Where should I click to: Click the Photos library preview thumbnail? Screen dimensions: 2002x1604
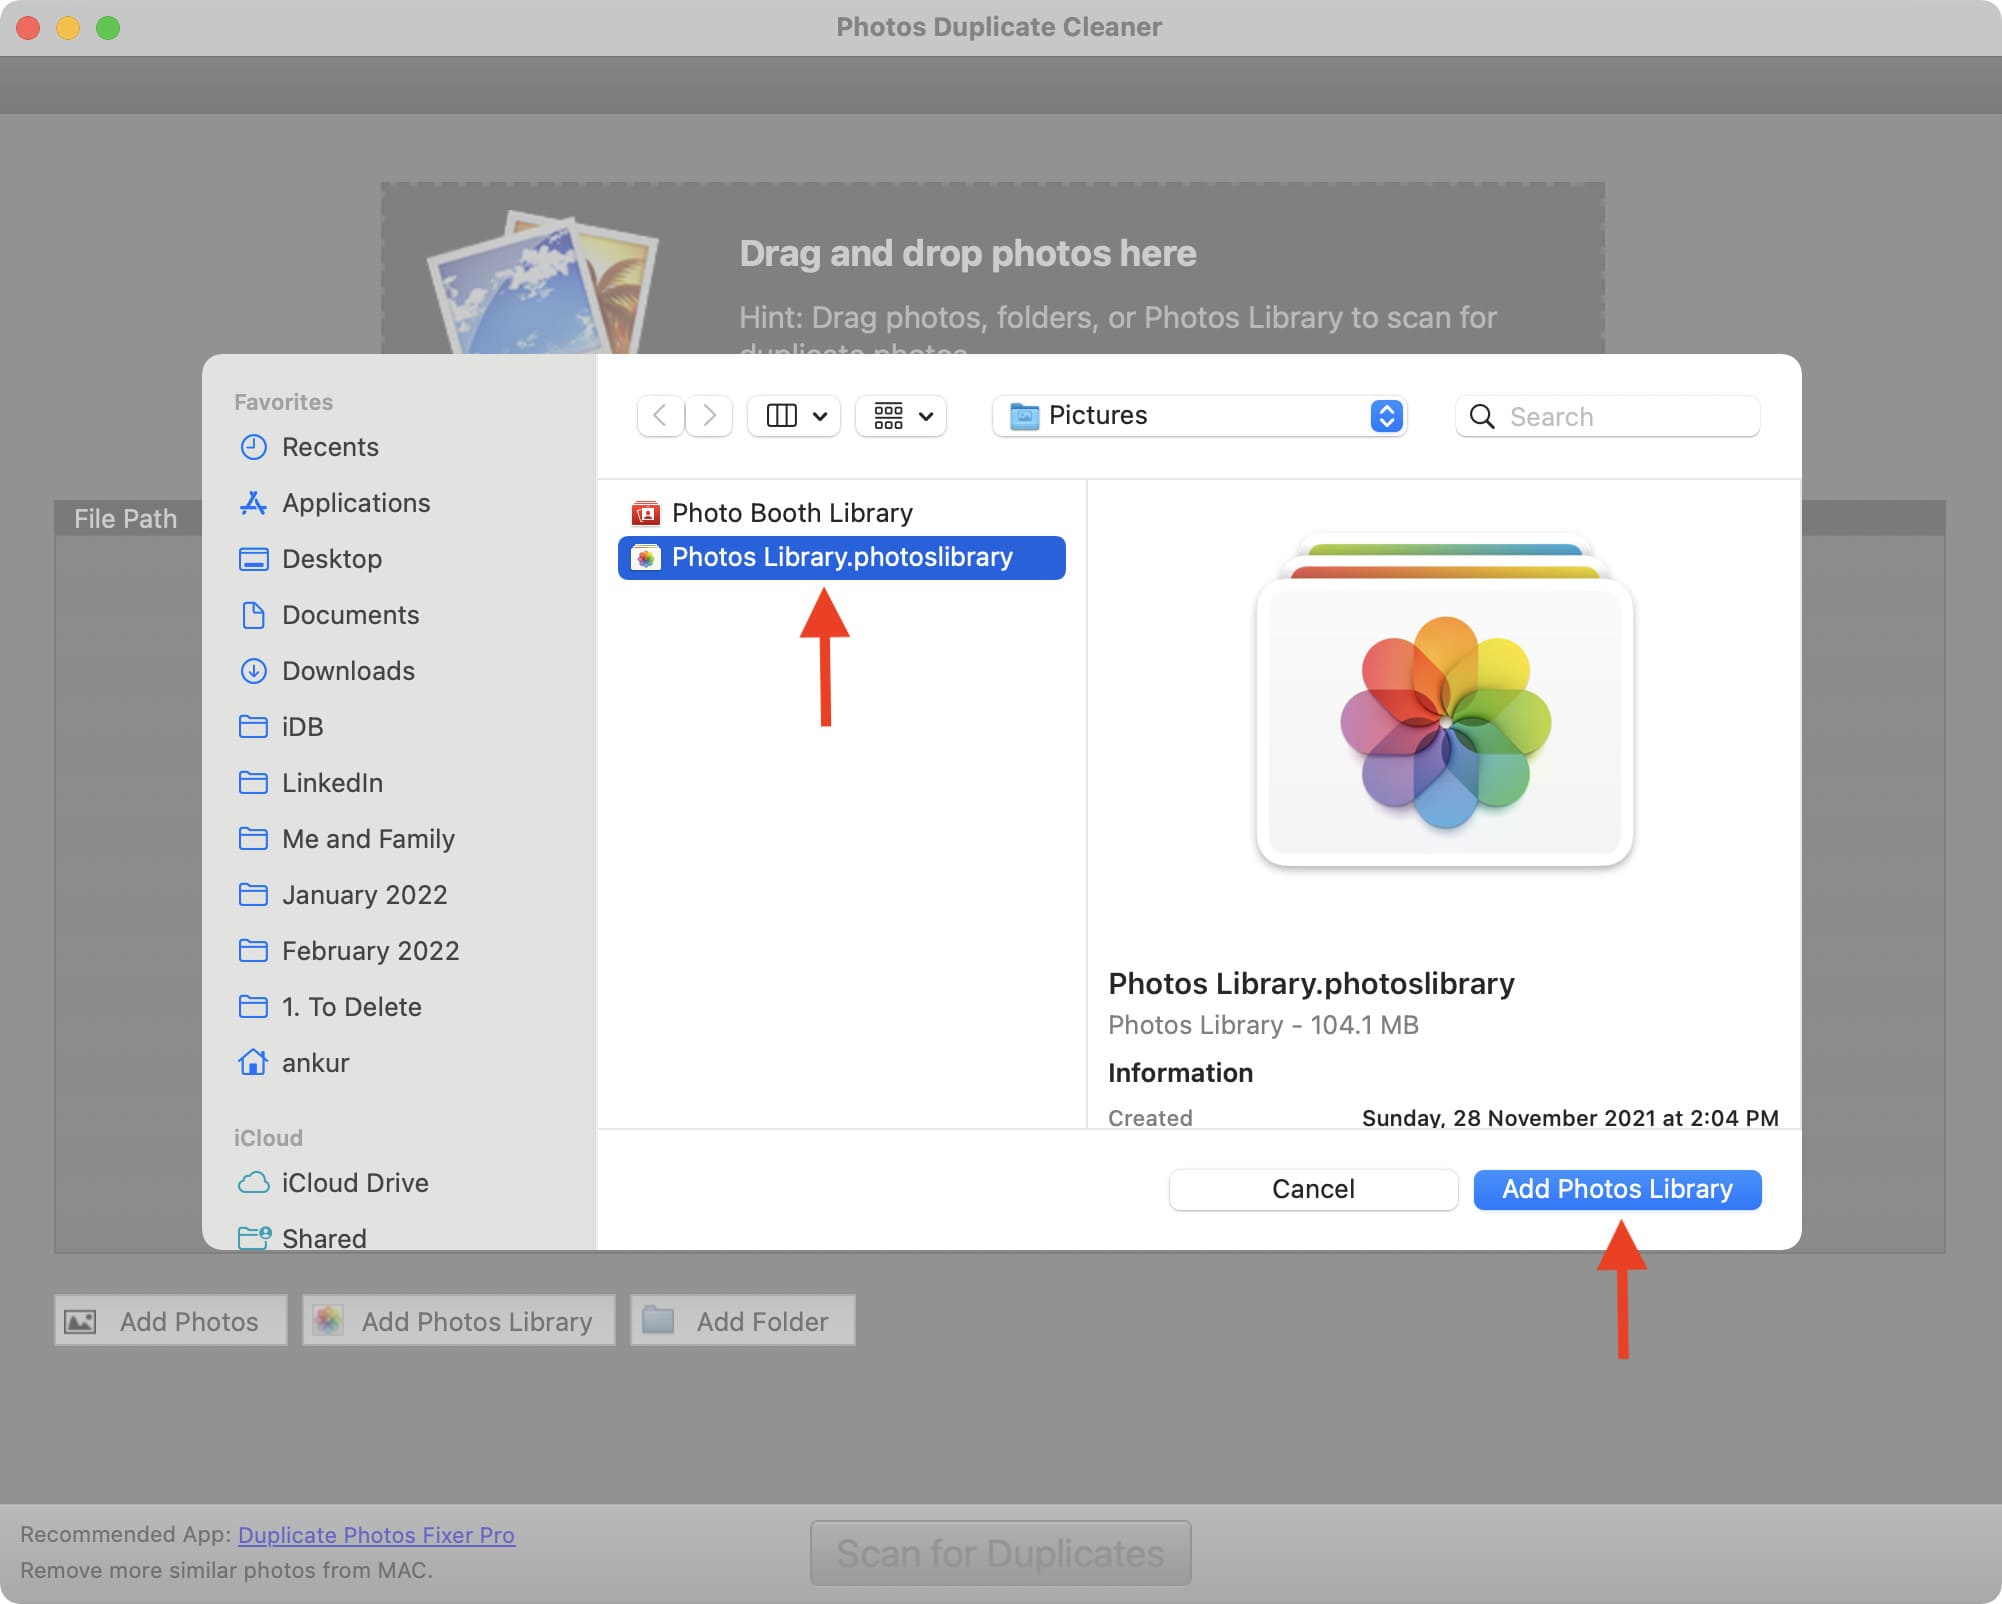(x=1444, y=702)
